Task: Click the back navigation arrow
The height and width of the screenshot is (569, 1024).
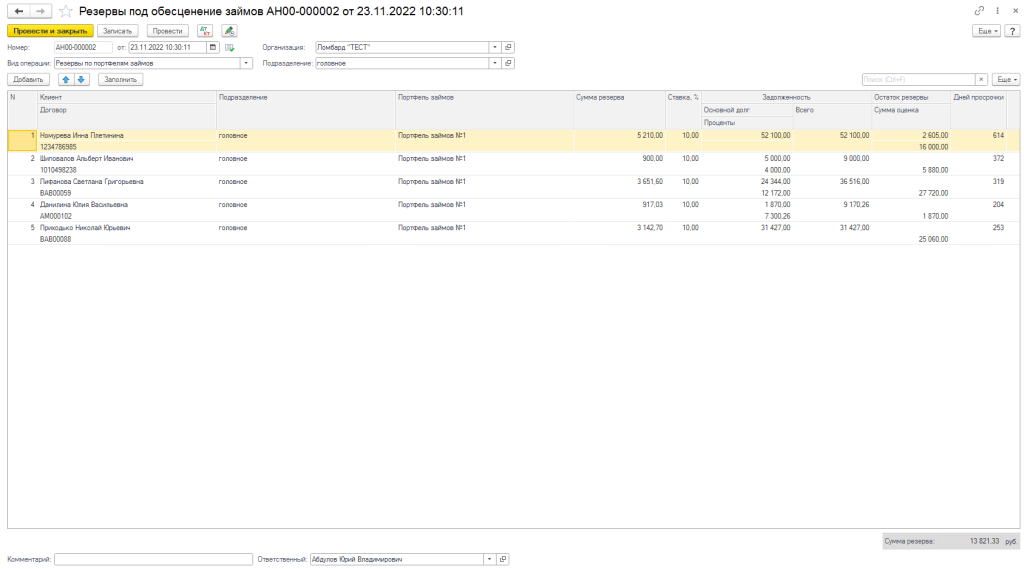Action: coord(18,10)
